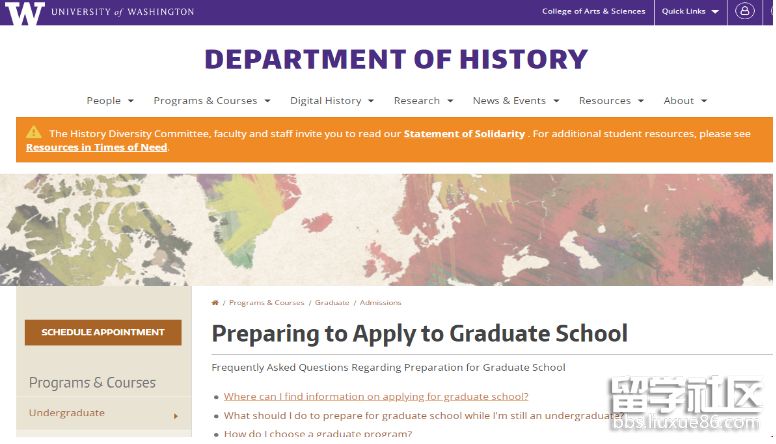Open 'Where can I find information on applying' link
776x444 pixels.
pos(376,396)
